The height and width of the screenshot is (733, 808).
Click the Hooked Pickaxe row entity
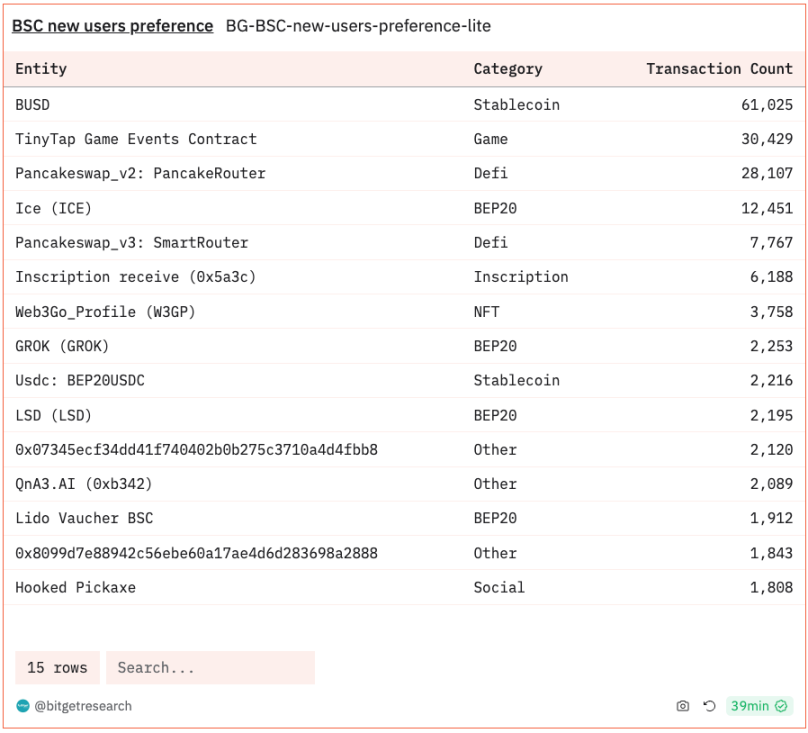75,588
